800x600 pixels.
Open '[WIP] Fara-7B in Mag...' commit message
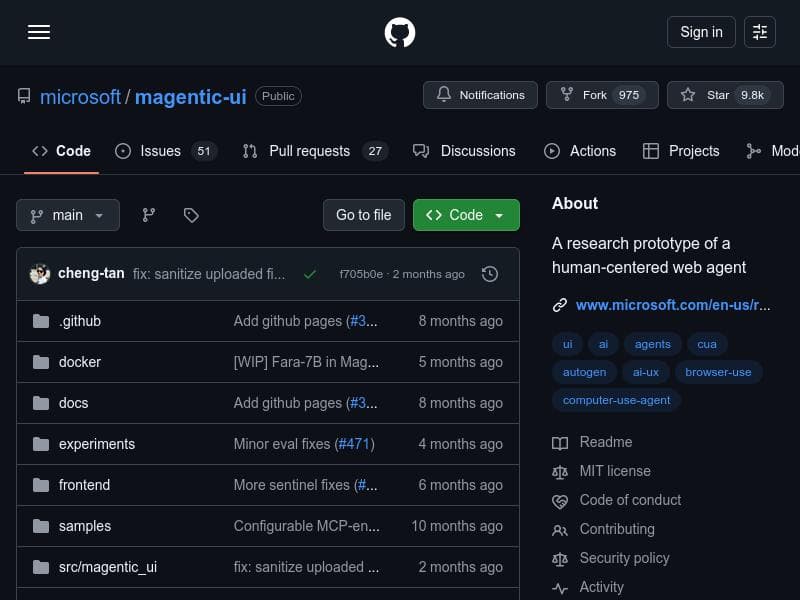306,362
